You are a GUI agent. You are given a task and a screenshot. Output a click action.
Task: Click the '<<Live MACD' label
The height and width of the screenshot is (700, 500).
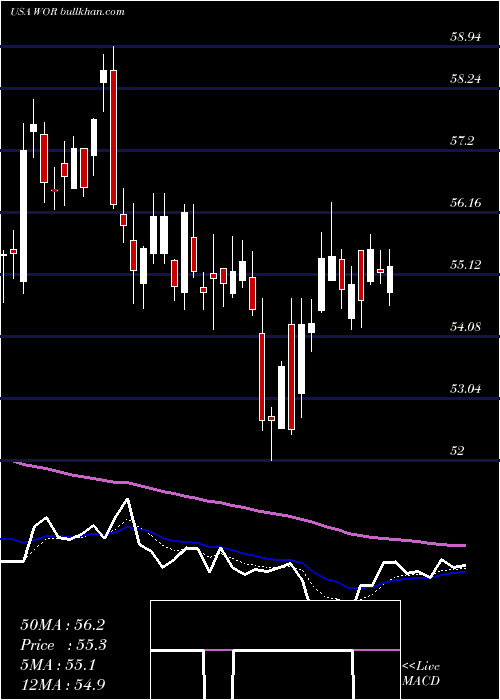pyautogui.click(x=421, y=673)
